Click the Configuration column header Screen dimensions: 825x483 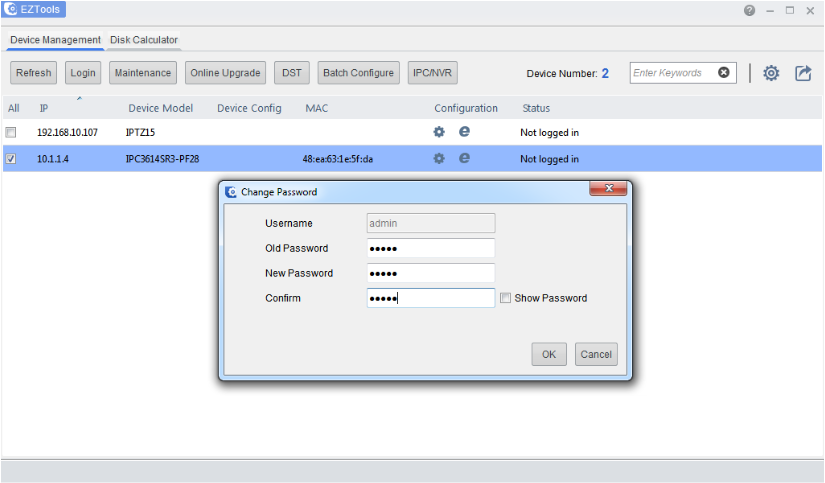pyautogui.click(x=466, y=108)
